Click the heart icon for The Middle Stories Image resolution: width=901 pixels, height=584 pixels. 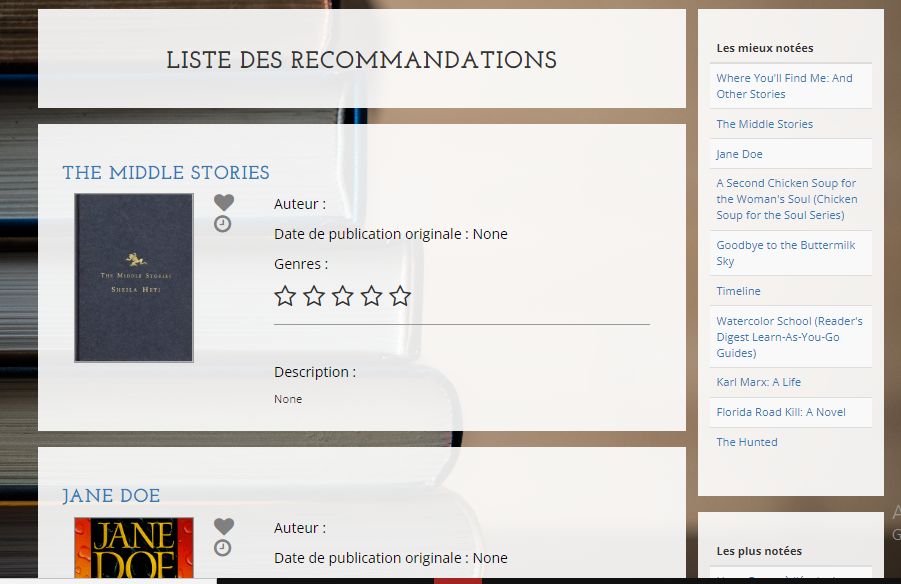click(224, 203)
